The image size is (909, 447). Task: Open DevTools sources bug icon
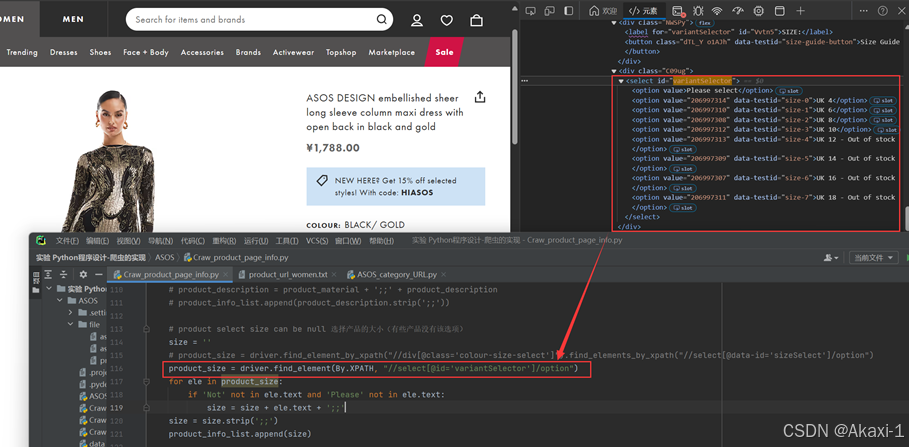[698, 10]
